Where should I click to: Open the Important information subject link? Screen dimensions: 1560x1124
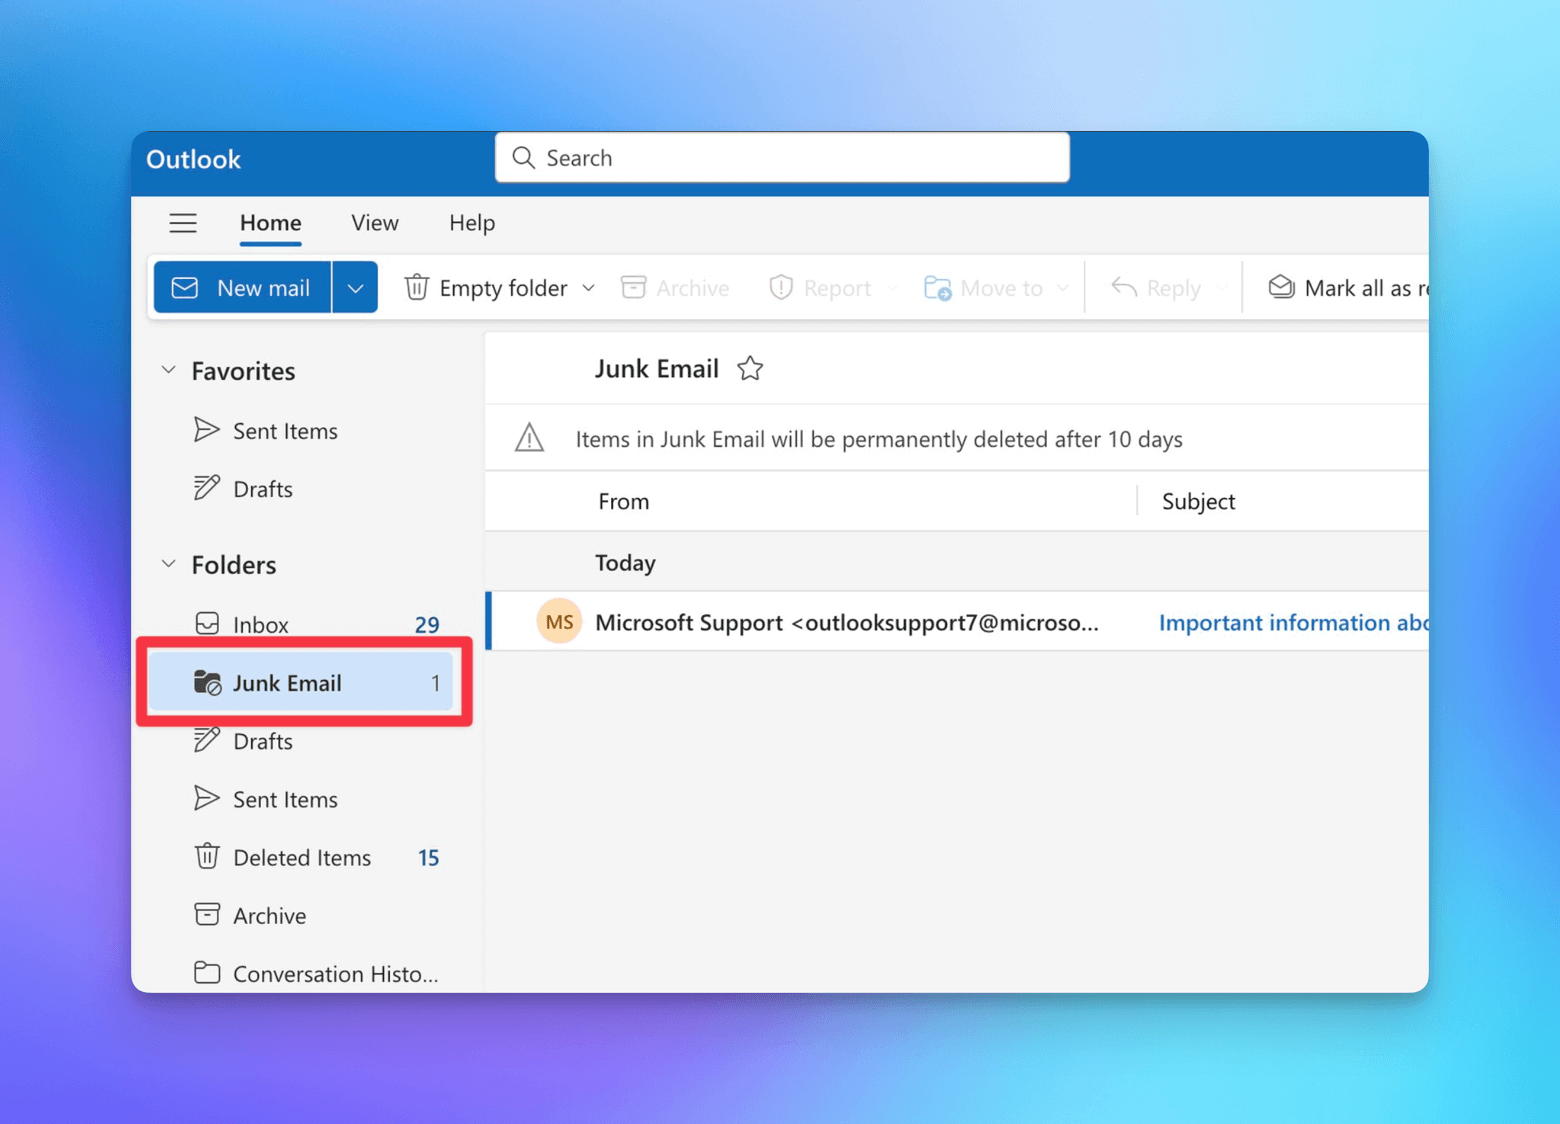(x=1293, y=622)
